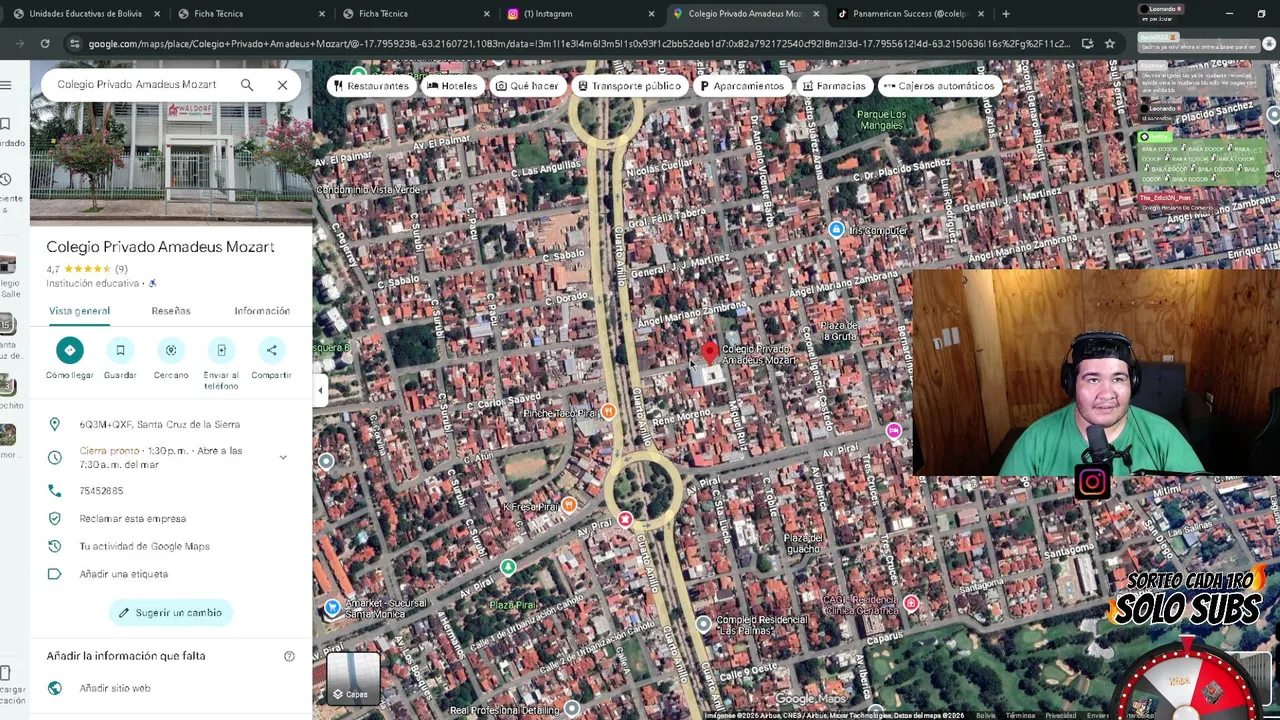The image size is (1280, 720).
Task: Click the Amarket Sucursal Santa Monica marker
Action: (x=332, y=607)
